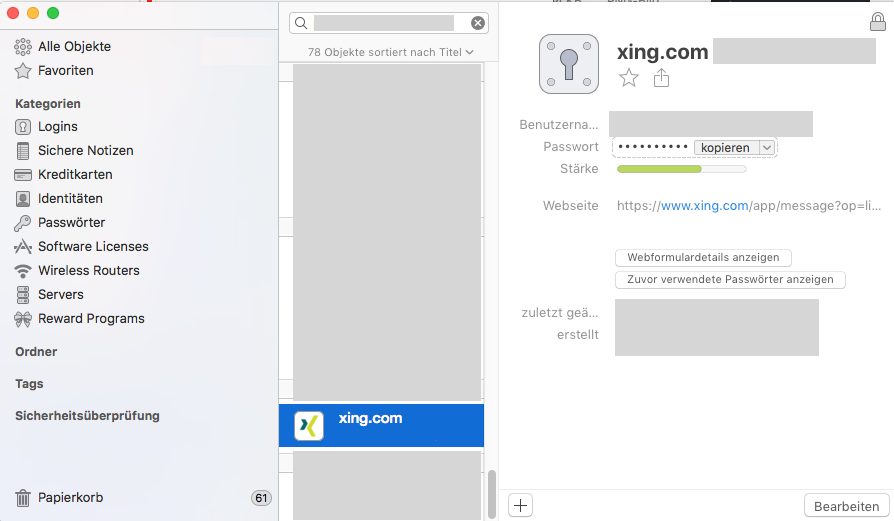This screenshot has height=521, width=894.
Task: Click the item list scrollbar
Action: (x=492, y=494)
